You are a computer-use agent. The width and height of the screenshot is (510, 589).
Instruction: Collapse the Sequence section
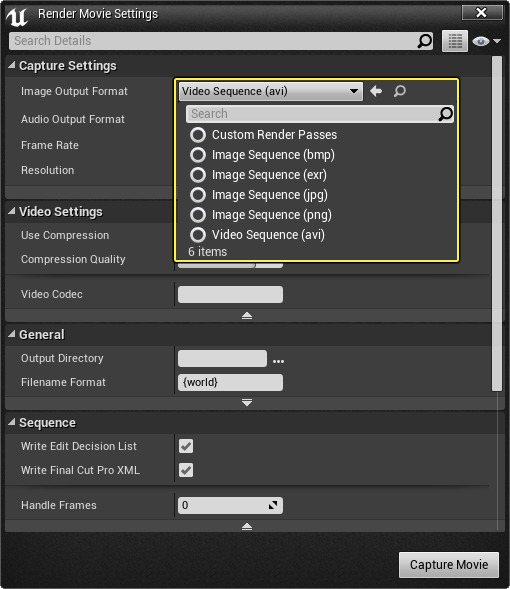12,423
